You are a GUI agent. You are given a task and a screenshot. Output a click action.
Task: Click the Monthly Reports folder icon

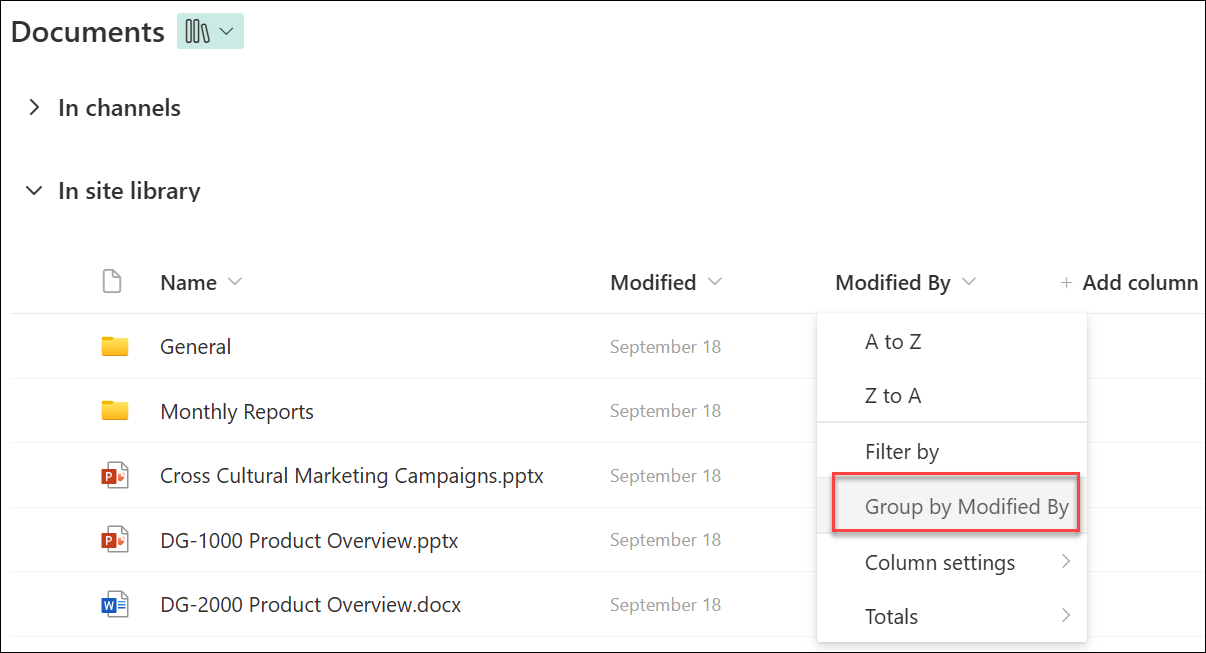coord(114,410)
